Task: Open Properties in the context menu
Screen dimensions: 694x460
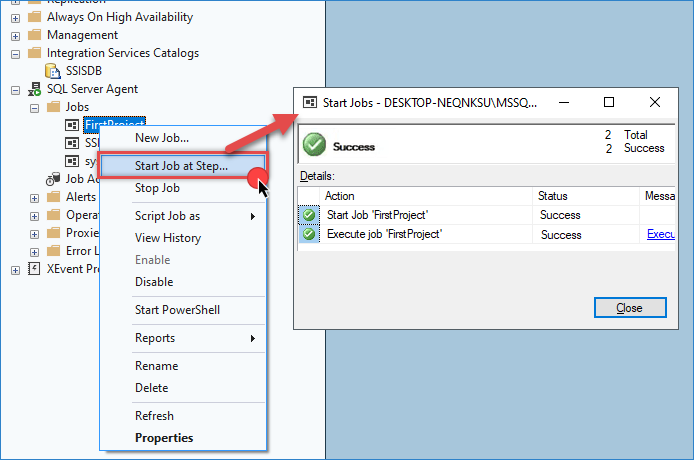Action: (164, 438)
